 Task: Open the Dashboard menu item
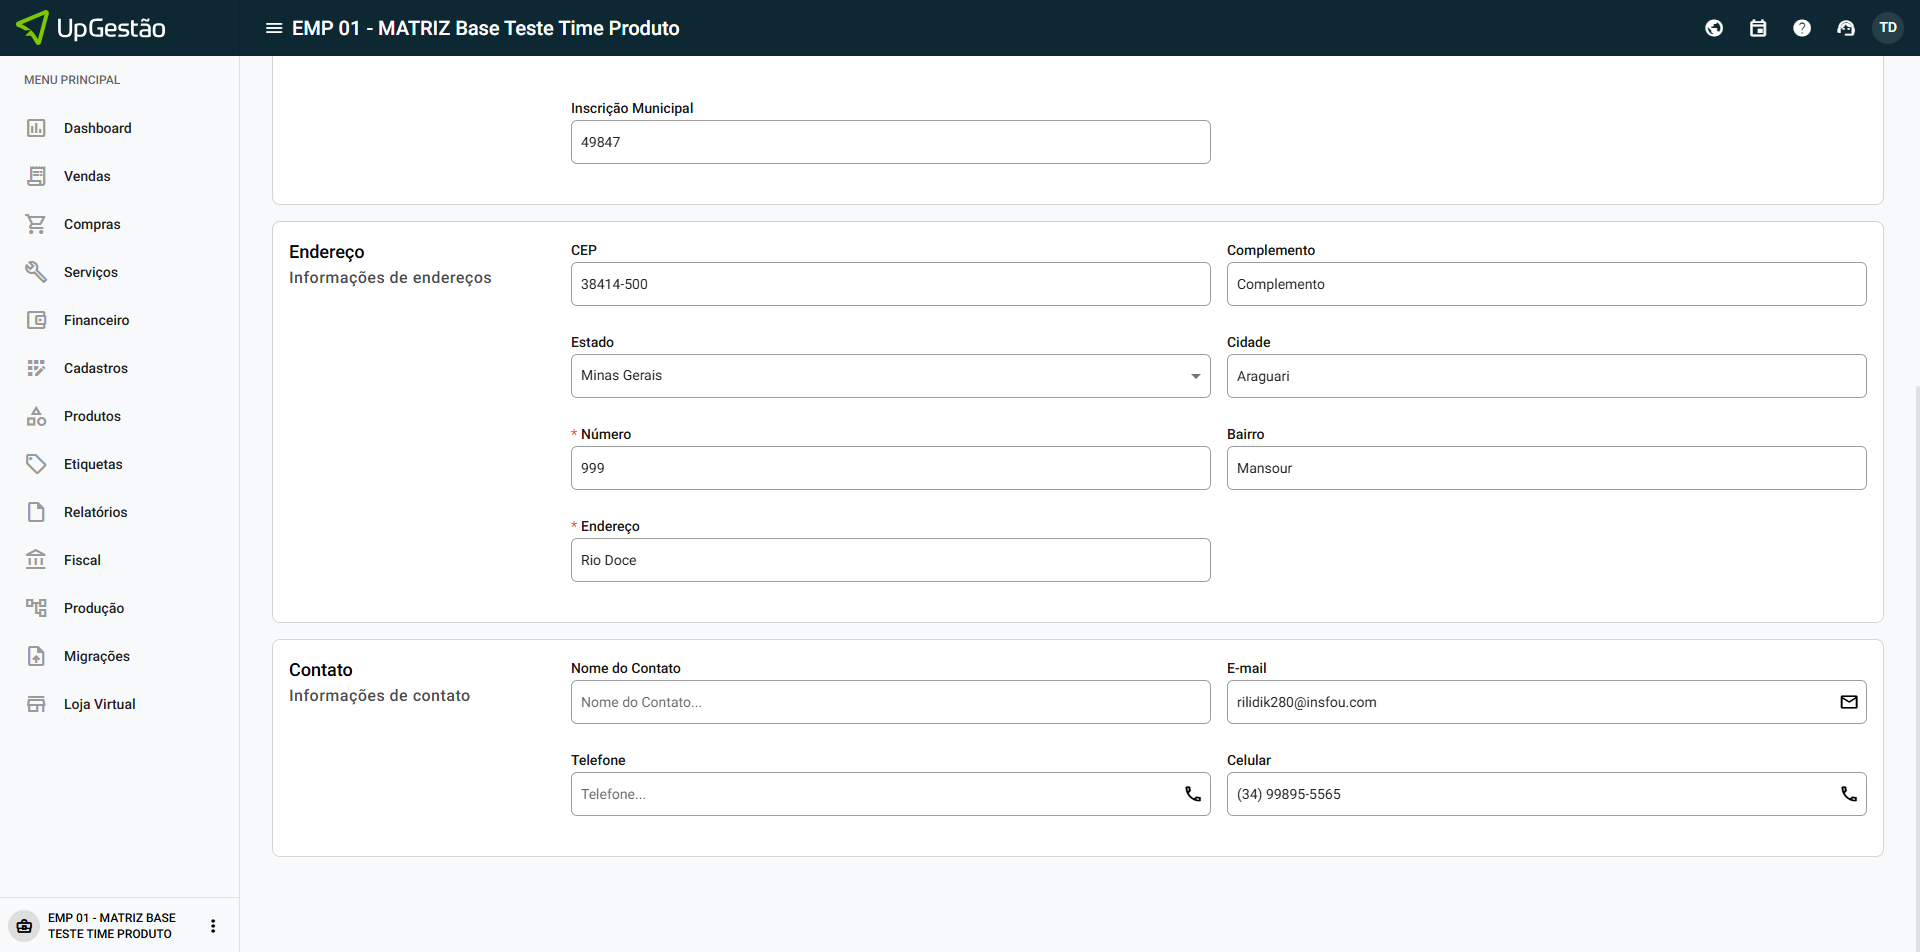coord(97,128)
